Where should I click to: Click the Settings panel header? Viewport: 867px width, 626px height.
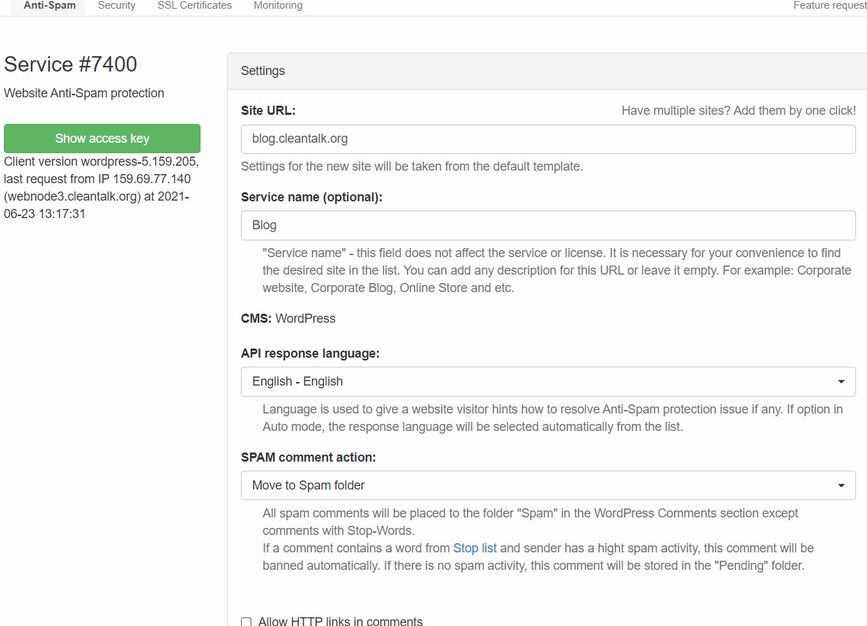[x=547, y=71]
